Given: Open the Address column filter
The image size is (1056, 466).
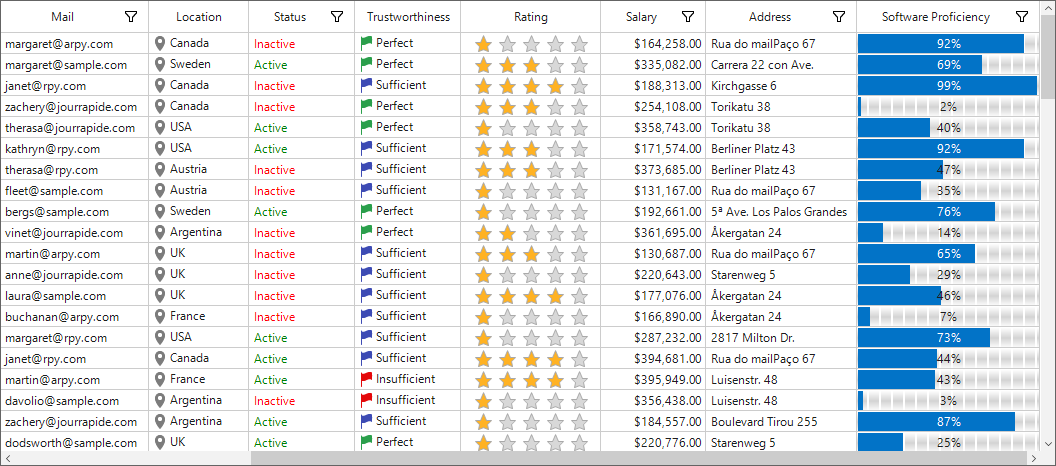Looking at the screenshot, I should 838,17.
